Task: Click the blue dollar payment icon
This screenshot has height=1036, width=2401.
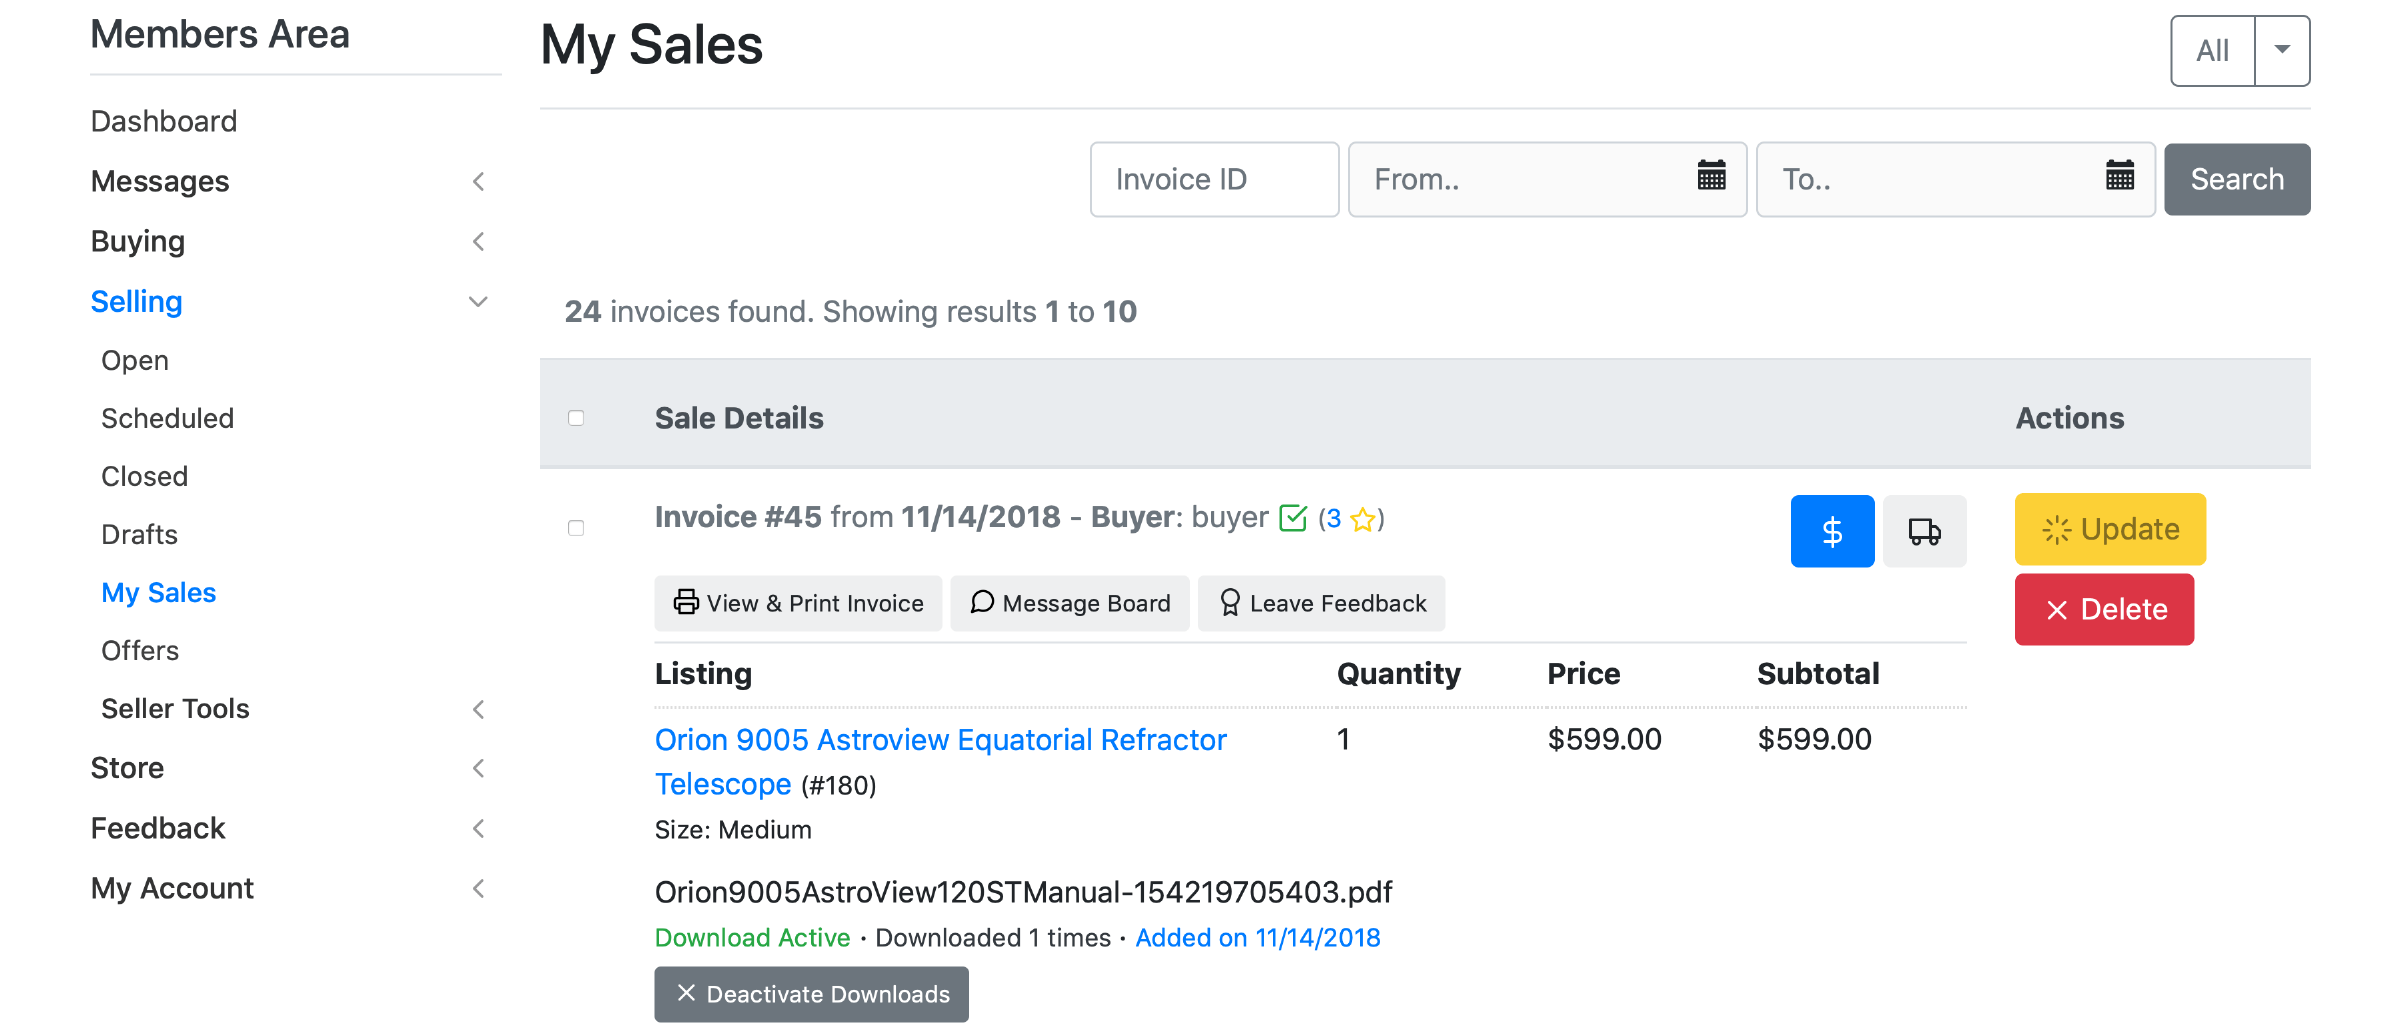Action: 1832,531
